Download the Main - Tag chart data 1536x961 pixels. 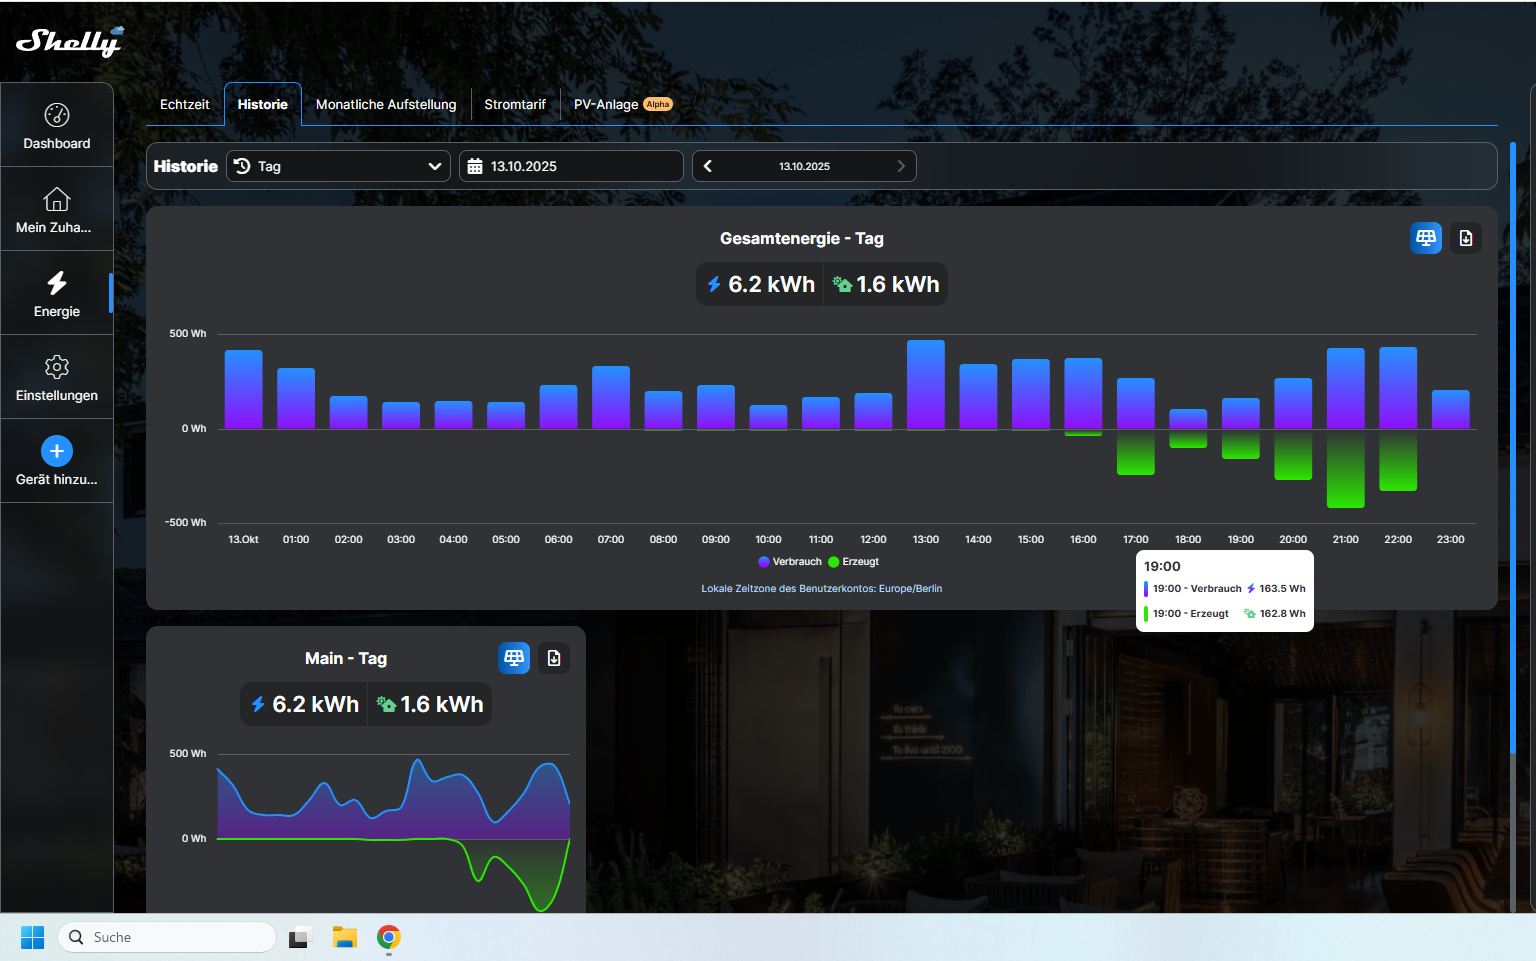point(554,658)
